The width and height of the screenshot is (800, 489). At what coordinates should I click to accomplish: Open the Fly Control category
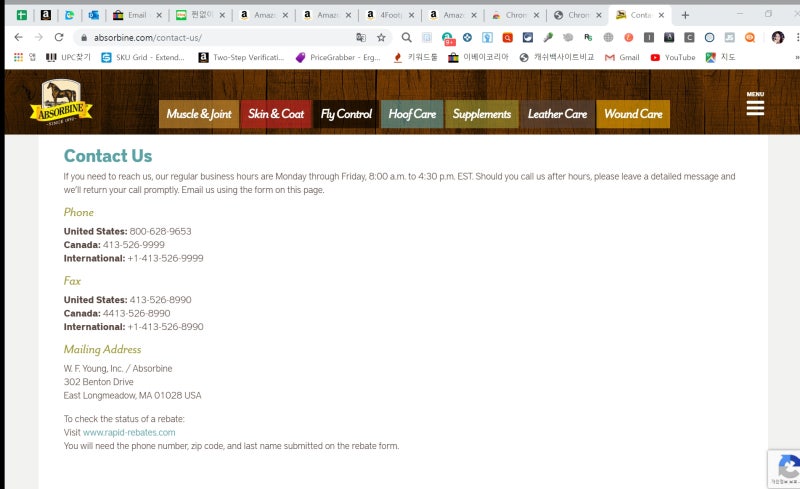(346, 114)
